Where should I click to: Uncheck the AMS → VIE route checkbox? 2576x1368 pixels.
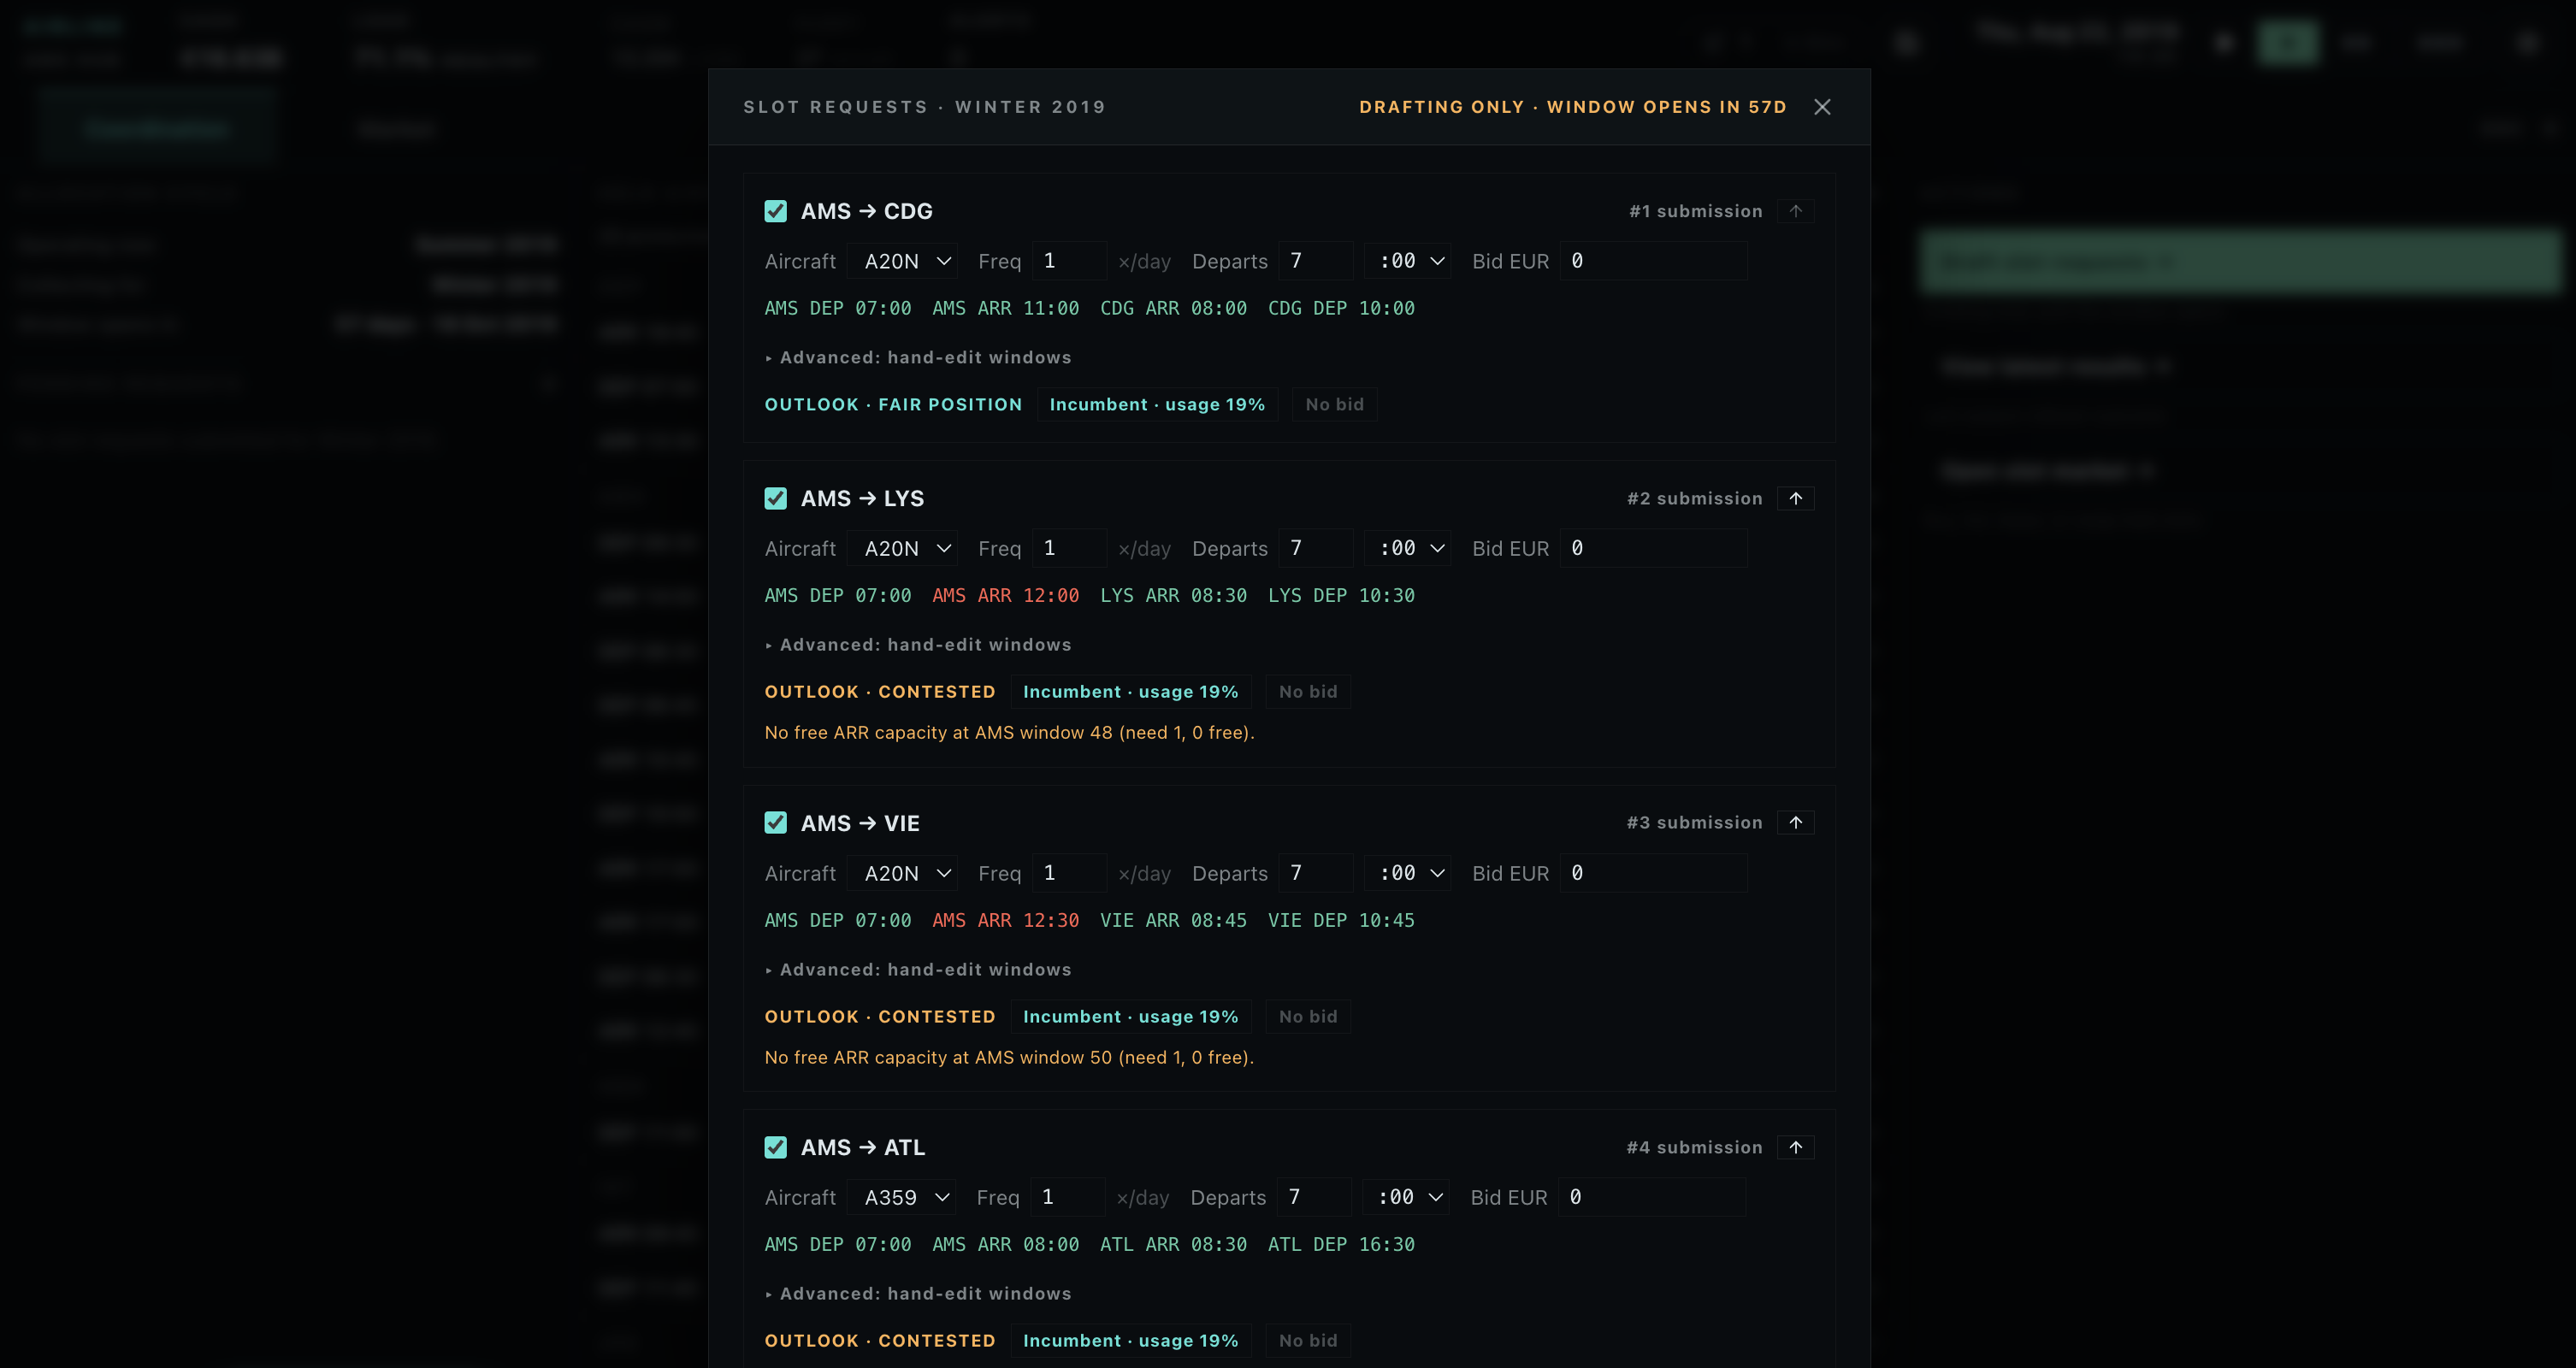[x=775, y=823]
